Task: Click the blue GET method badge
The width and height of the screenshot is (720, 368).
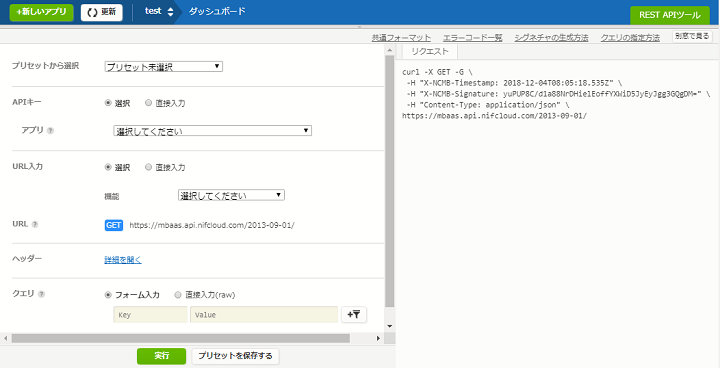Action: tap(114, 225)
